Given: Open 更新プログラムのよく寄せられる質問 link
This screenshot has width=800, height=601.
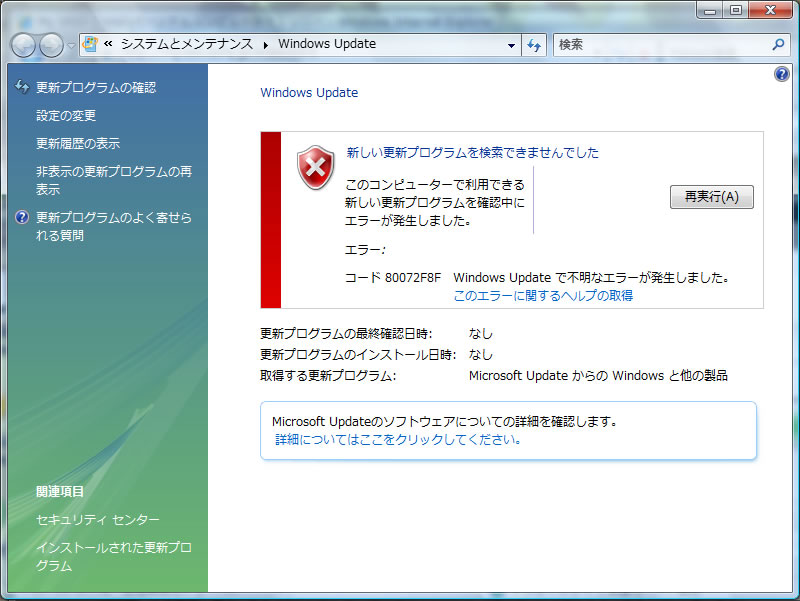Looking at the screenshot, I should (x=114, y=226).
